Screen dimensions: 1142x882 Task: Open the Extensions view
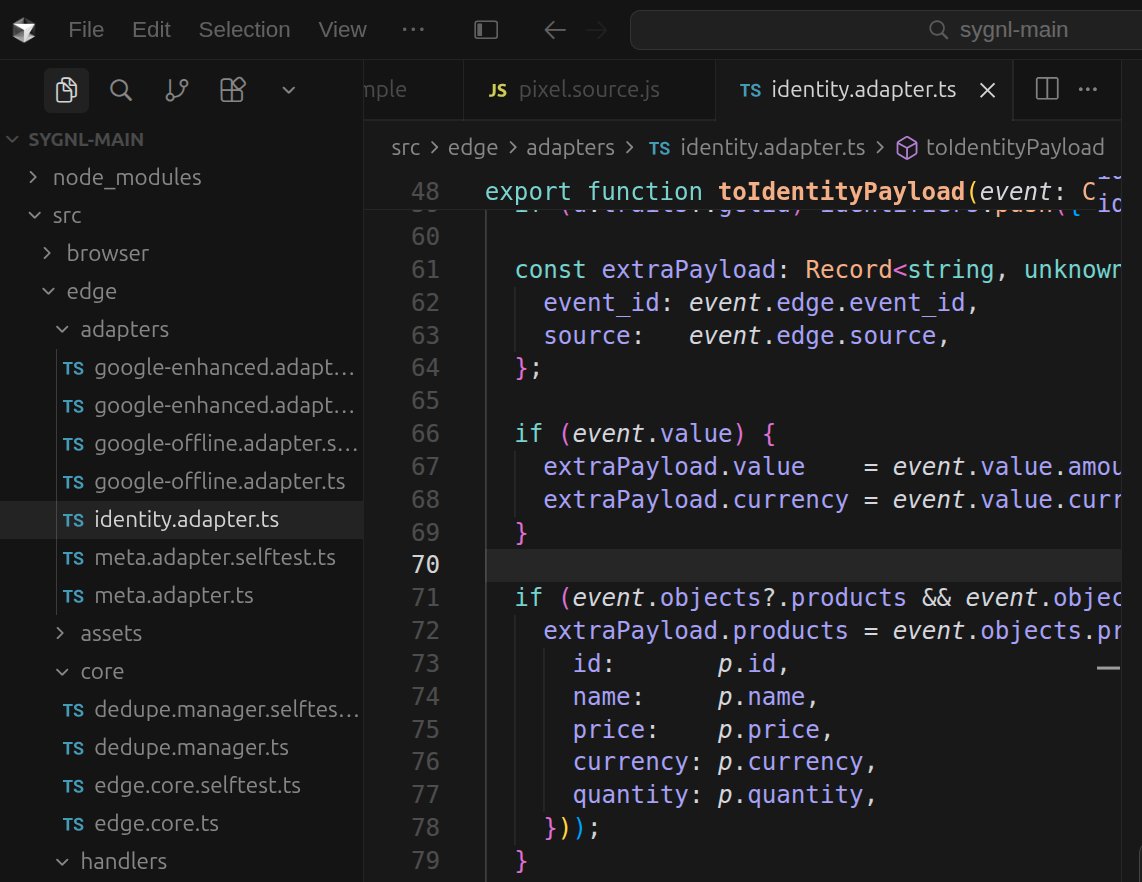point(232,90)
